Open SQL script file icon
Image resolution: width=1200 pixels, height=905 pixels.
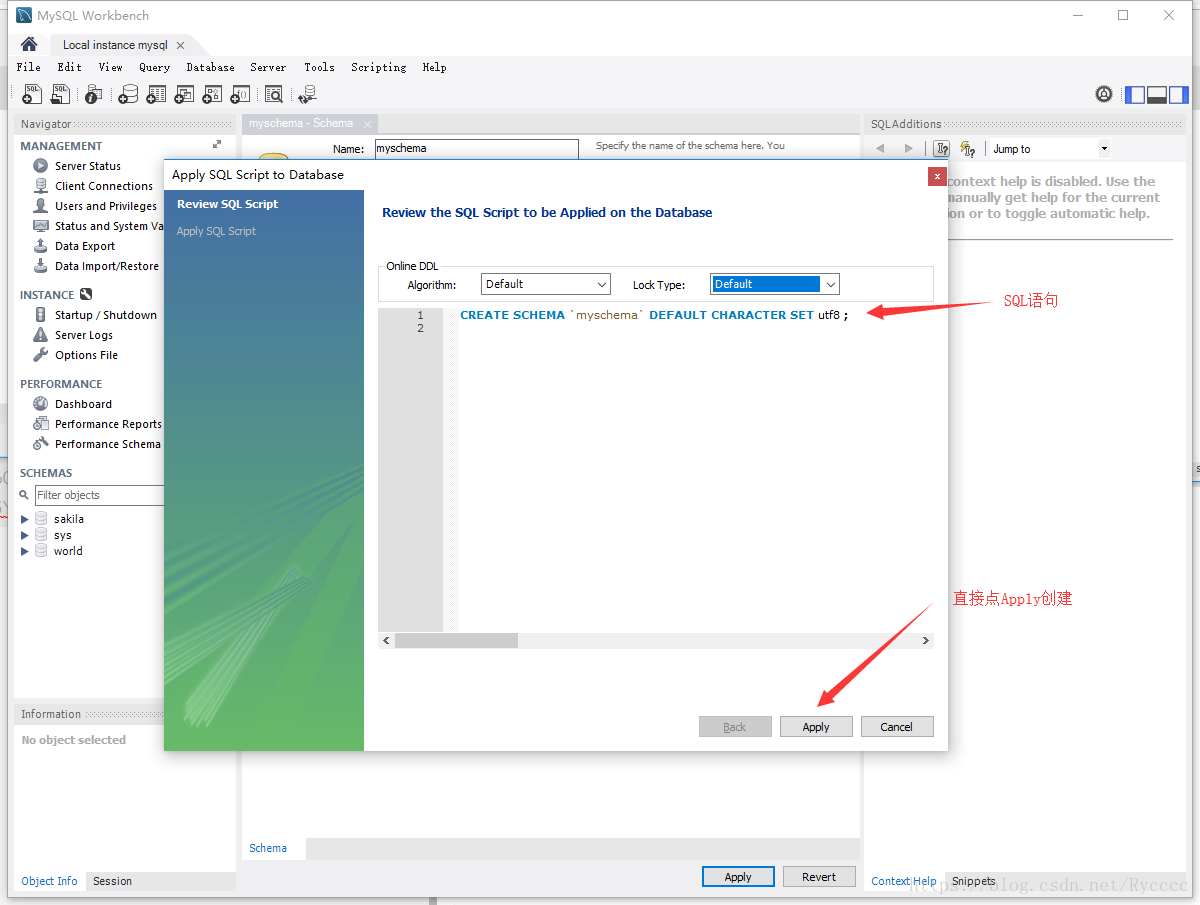tap(61, 94)
